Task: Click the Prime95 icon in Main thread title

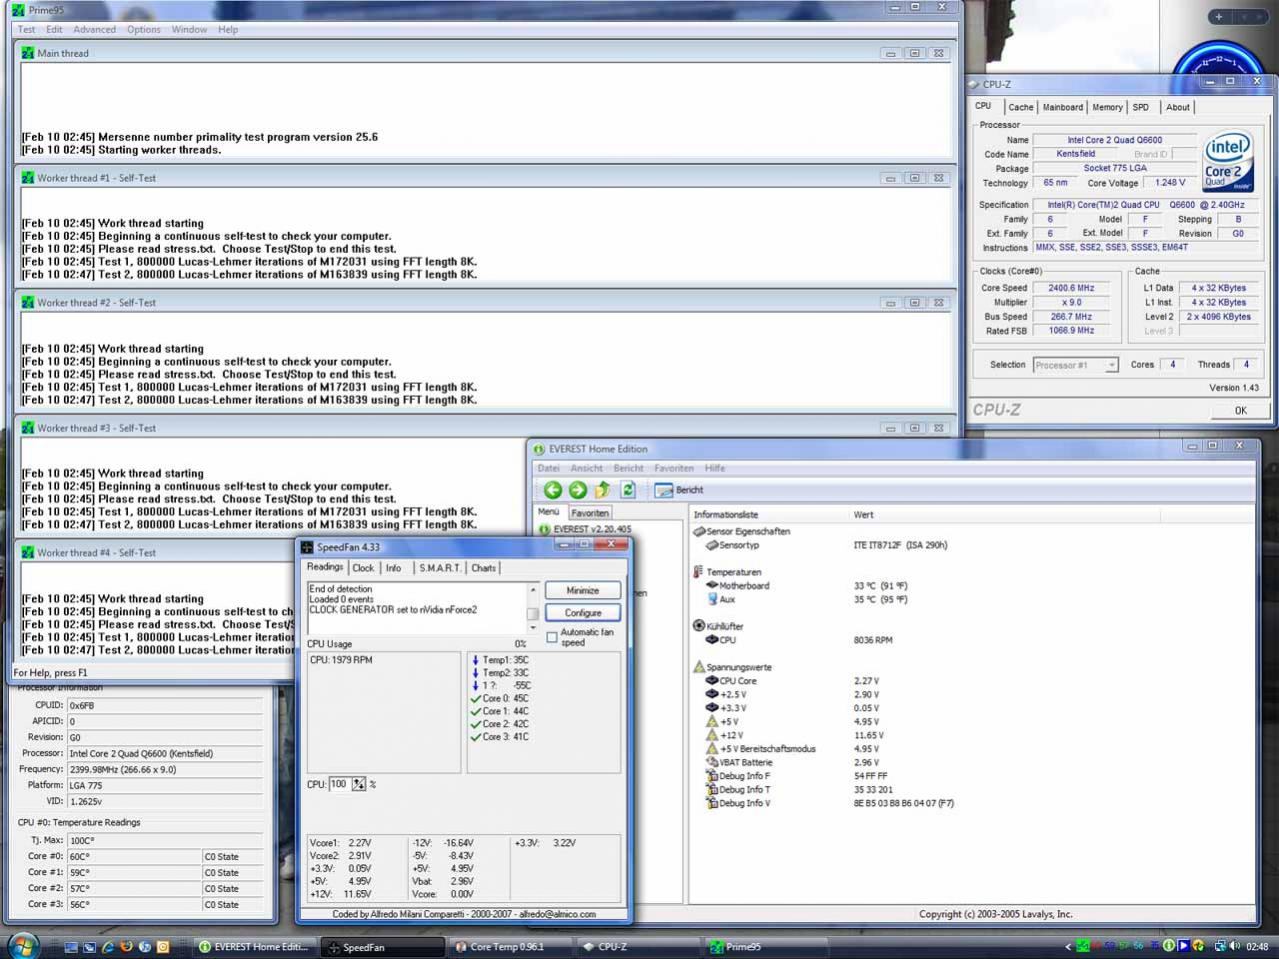Action: [x=28, y=53]
